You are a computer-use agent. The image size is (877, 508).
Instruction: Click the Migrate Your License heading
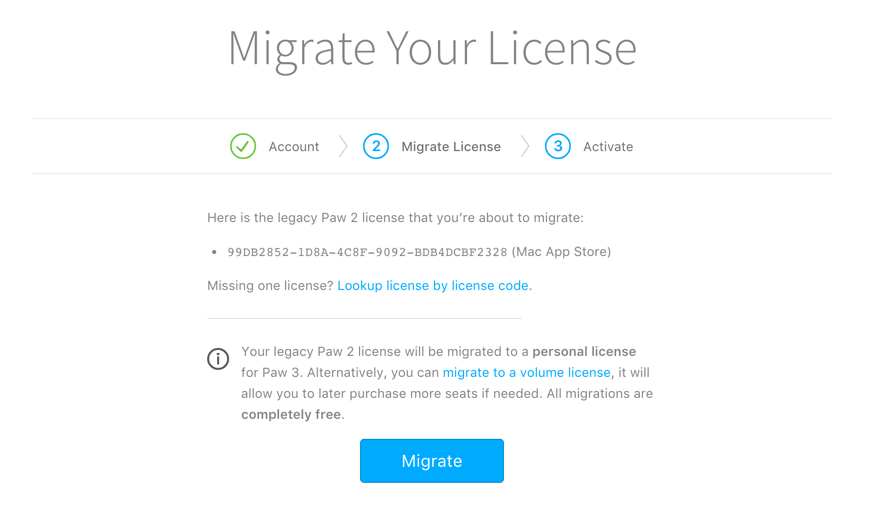[x=432, y=49]
